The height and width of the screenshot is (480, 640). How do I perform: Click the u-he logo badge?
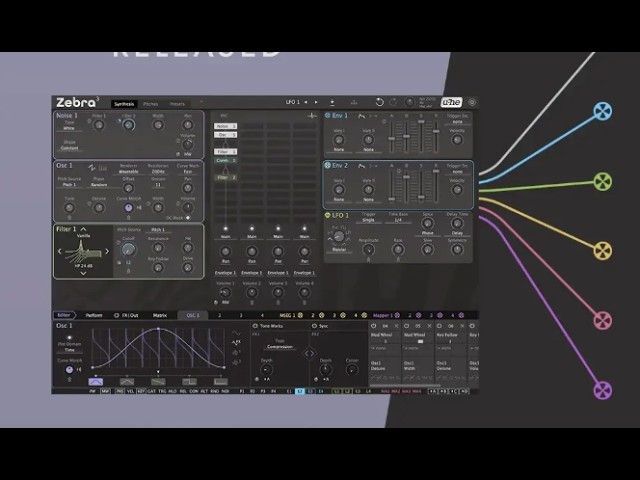point(451,102)
